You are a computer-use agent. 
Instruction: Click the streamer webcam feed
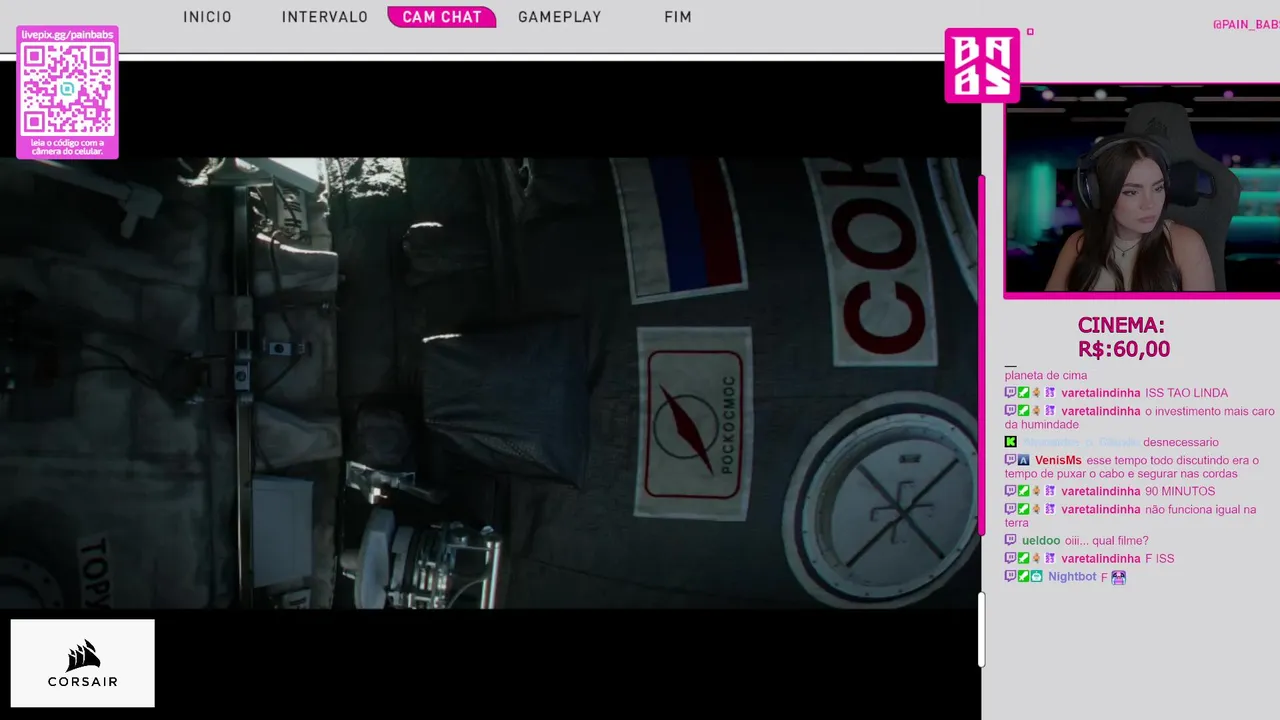point(1143,190)
